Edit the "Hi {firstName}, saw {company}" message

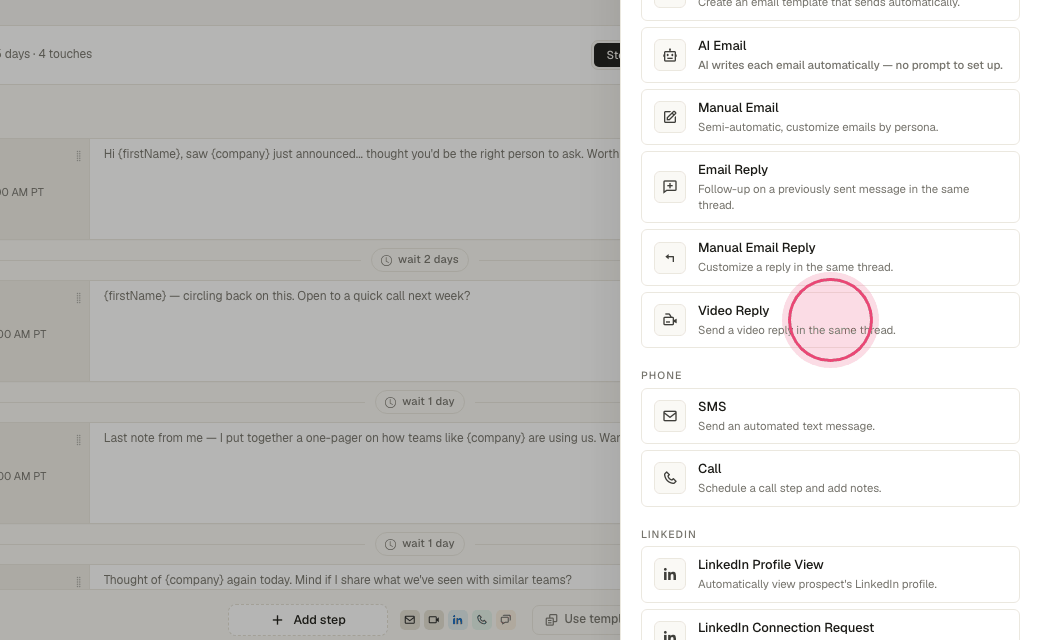[x=355, y=189]
